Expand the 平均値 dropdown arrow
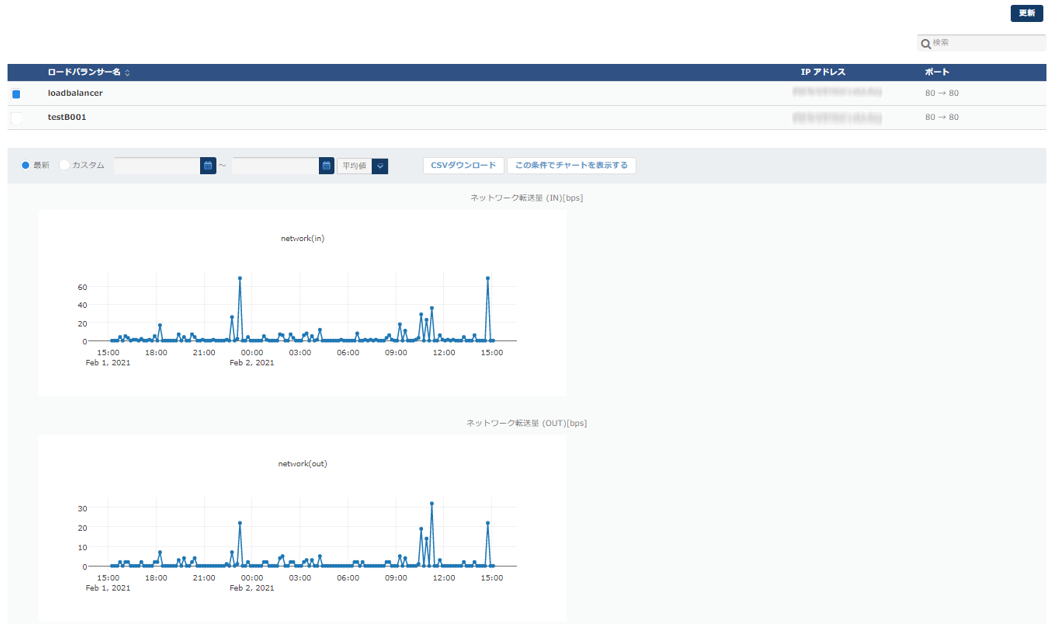Screen dimensions: 1048x628 (x=380, y=166)
